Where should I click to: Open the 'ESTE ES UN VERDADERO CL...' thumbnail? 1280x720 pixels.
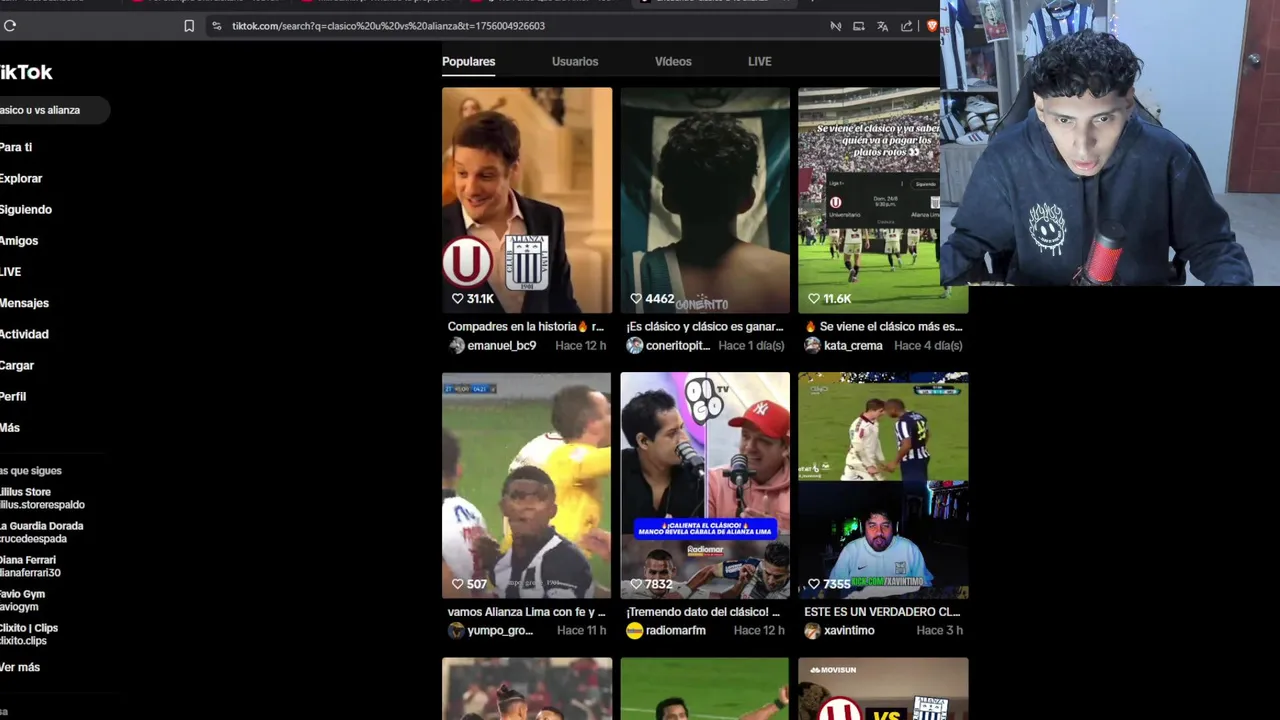tap(883, 486)
